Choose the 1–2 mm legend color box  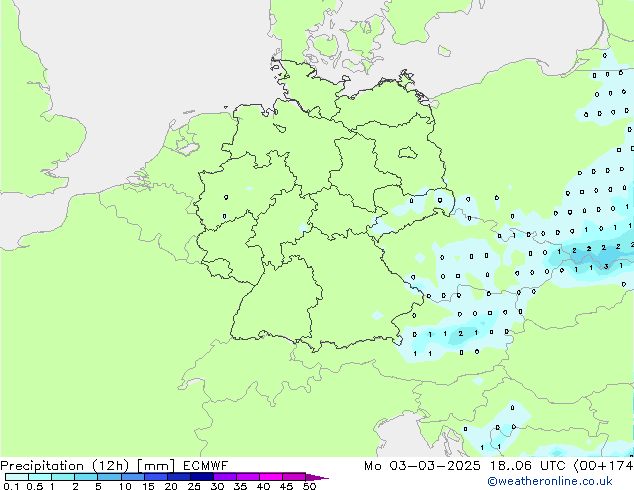point(63,477)
